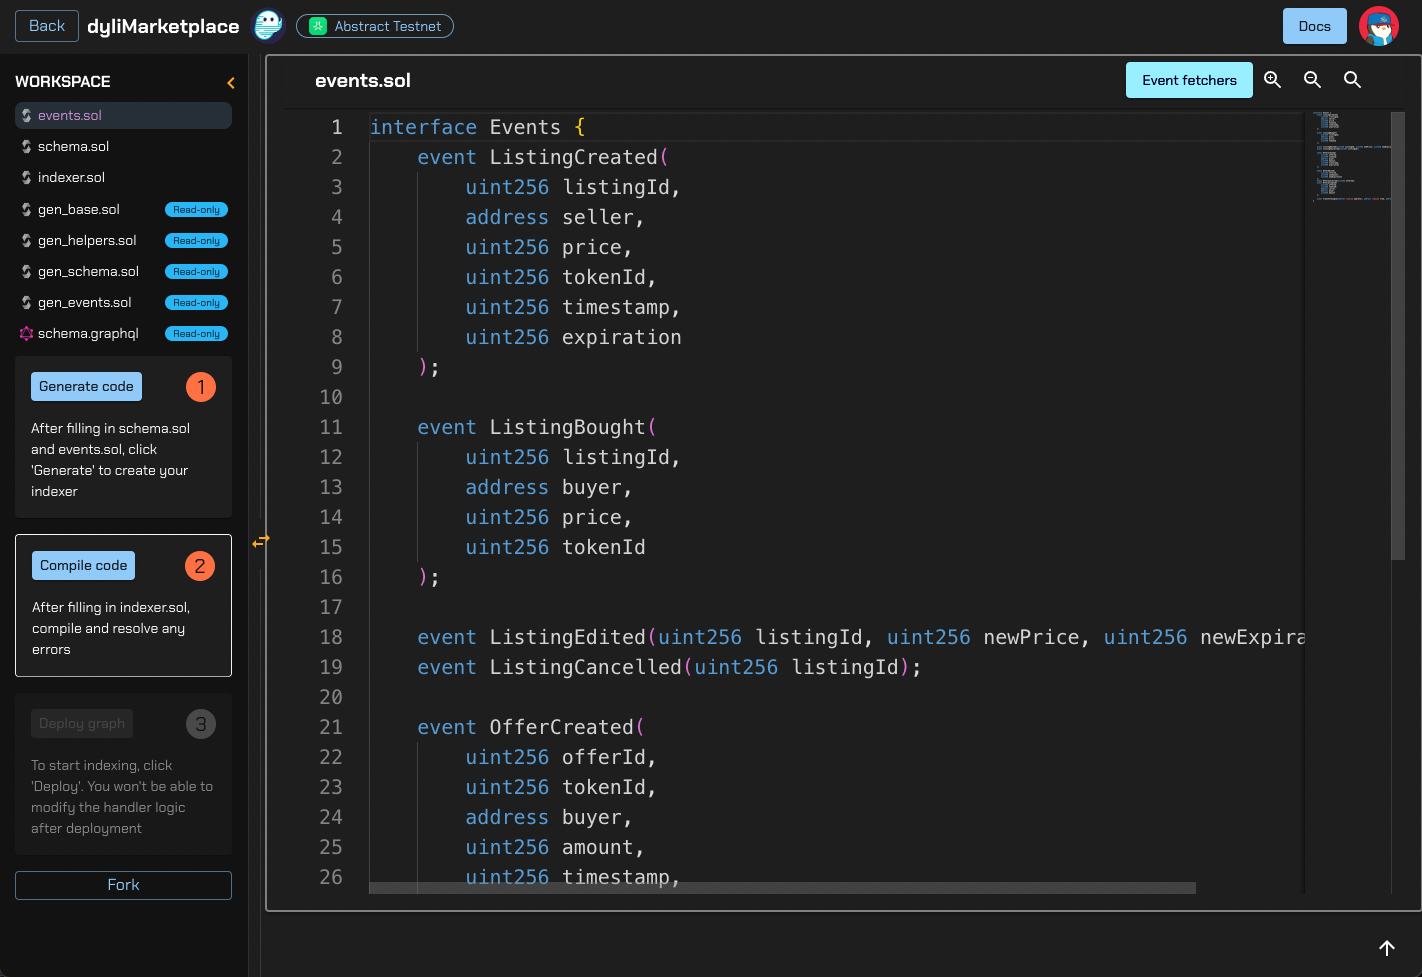Open the Event fetchers panel
This screenshot has height=977, width=1422.
[x=1189, y=80]
